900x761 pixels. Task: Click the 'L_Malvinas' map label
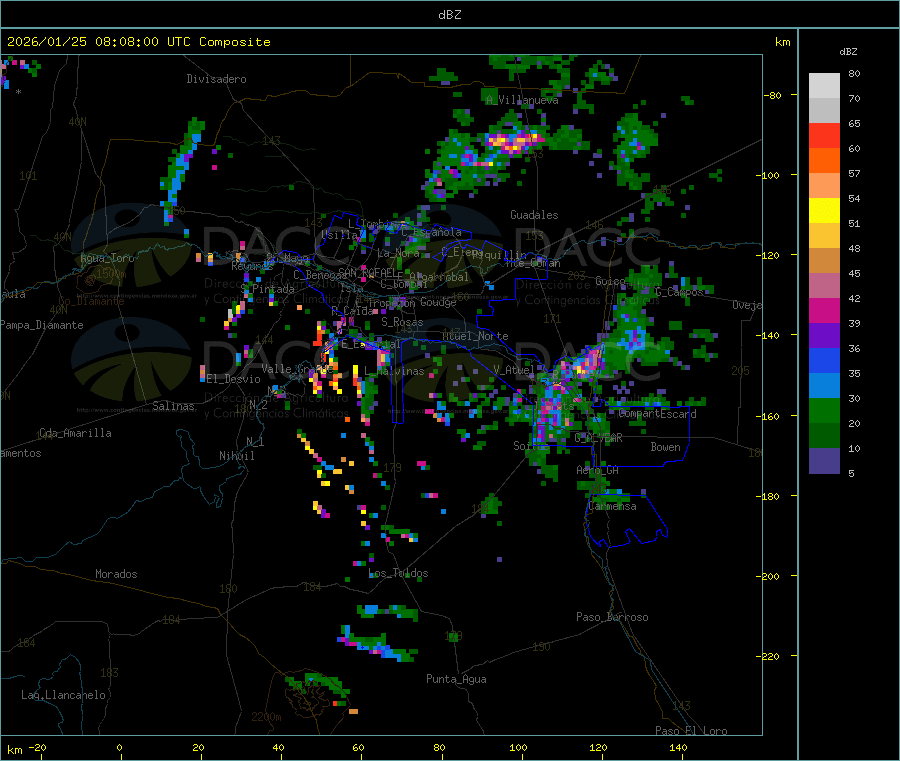click(x=394, y=371)
